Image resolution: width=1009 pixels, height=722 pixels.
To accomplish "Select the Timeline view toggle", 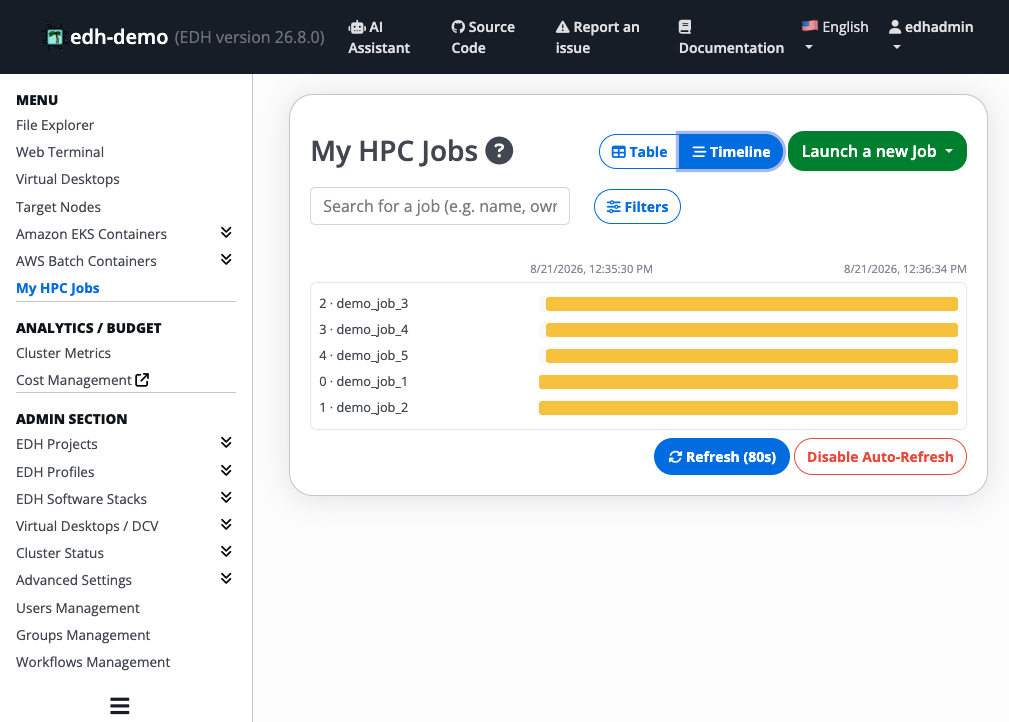I will 730,151.
